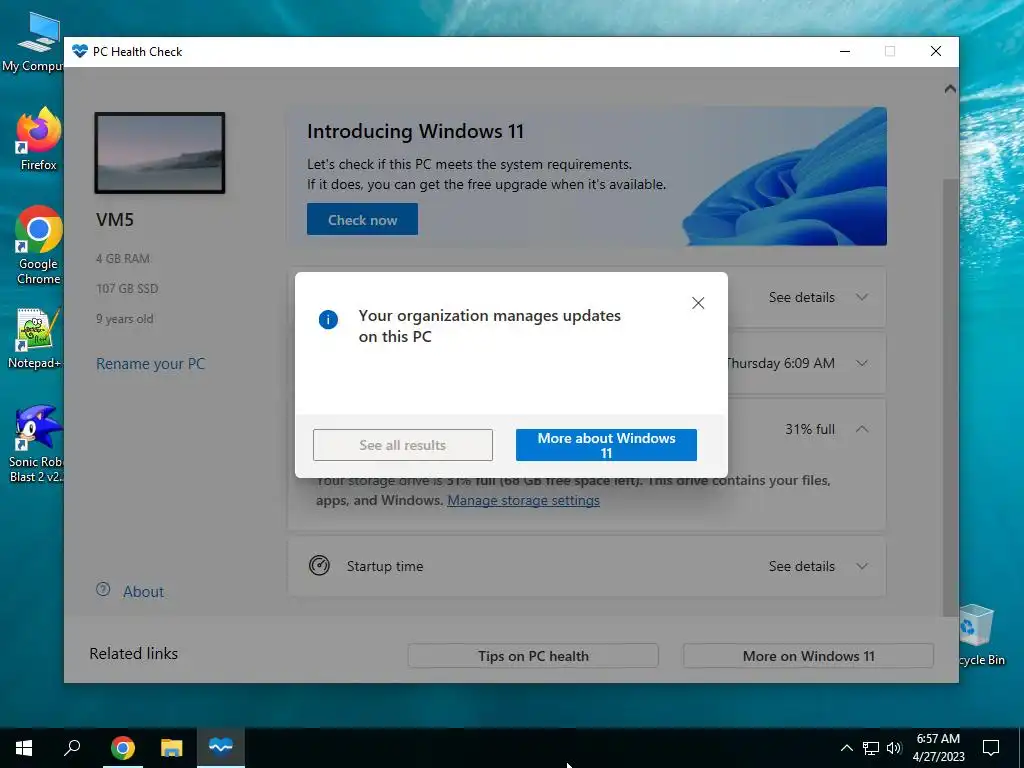Click the '31% full' storage text
Screen dimensions: 1024x768
point(810,429)
